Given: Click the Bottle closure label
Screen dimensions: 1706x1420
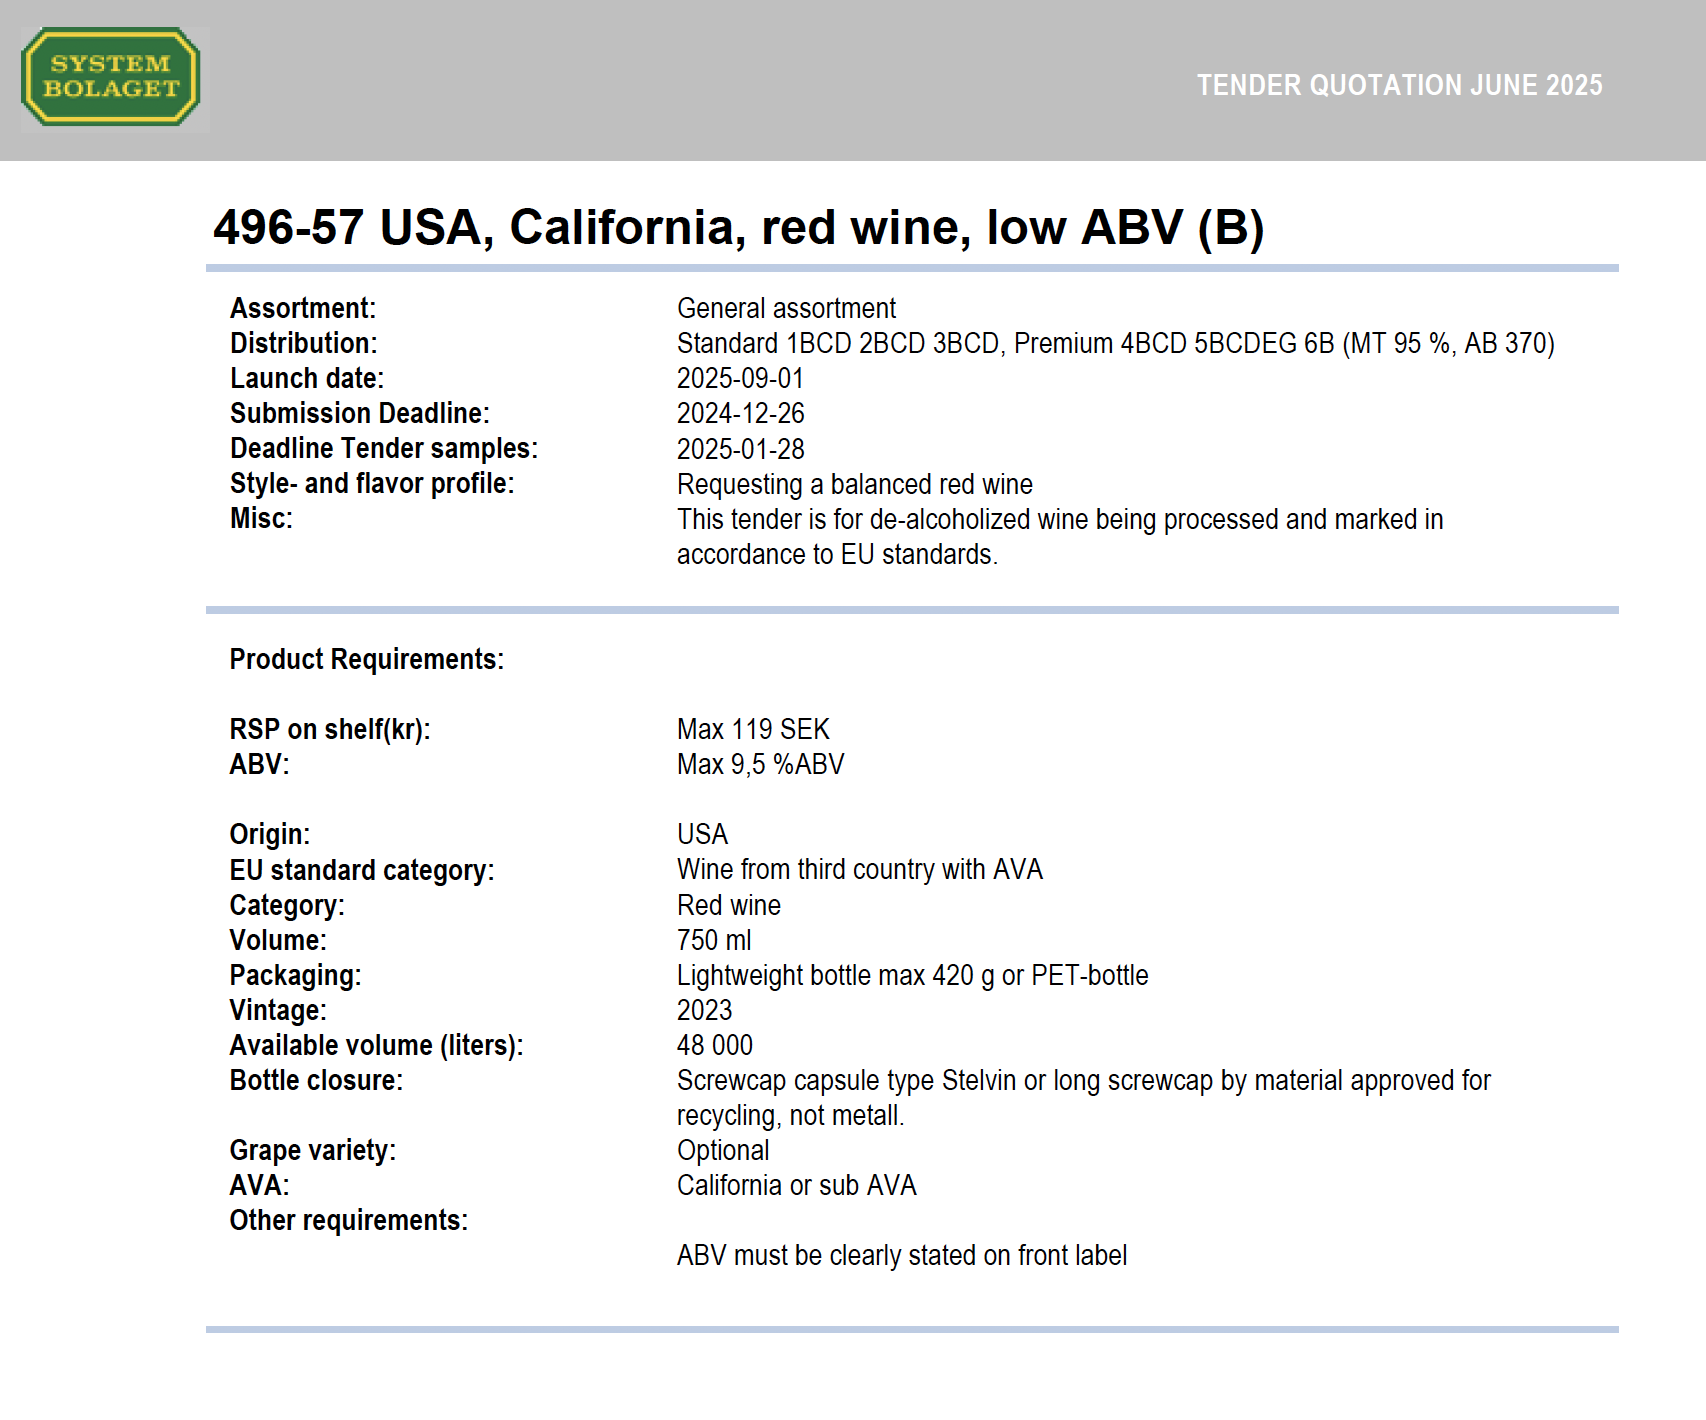Looking at the screenshot, I should point(316,1080).
